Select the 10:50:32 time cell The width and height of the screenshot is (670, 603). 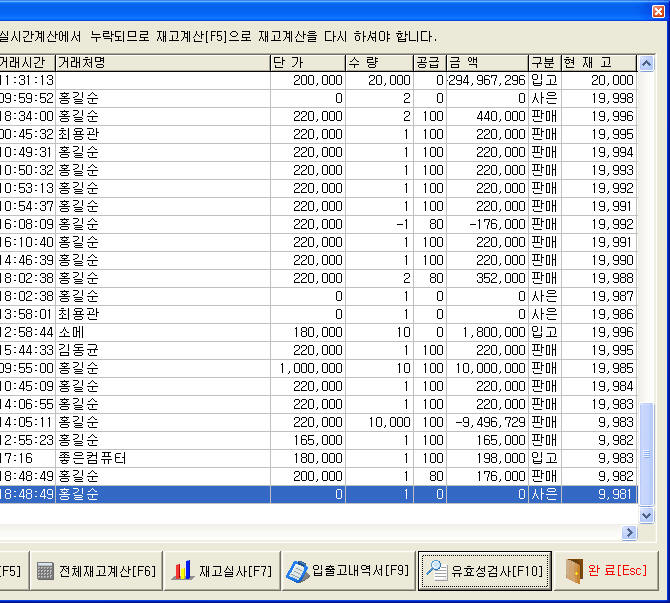coord(27,170)
